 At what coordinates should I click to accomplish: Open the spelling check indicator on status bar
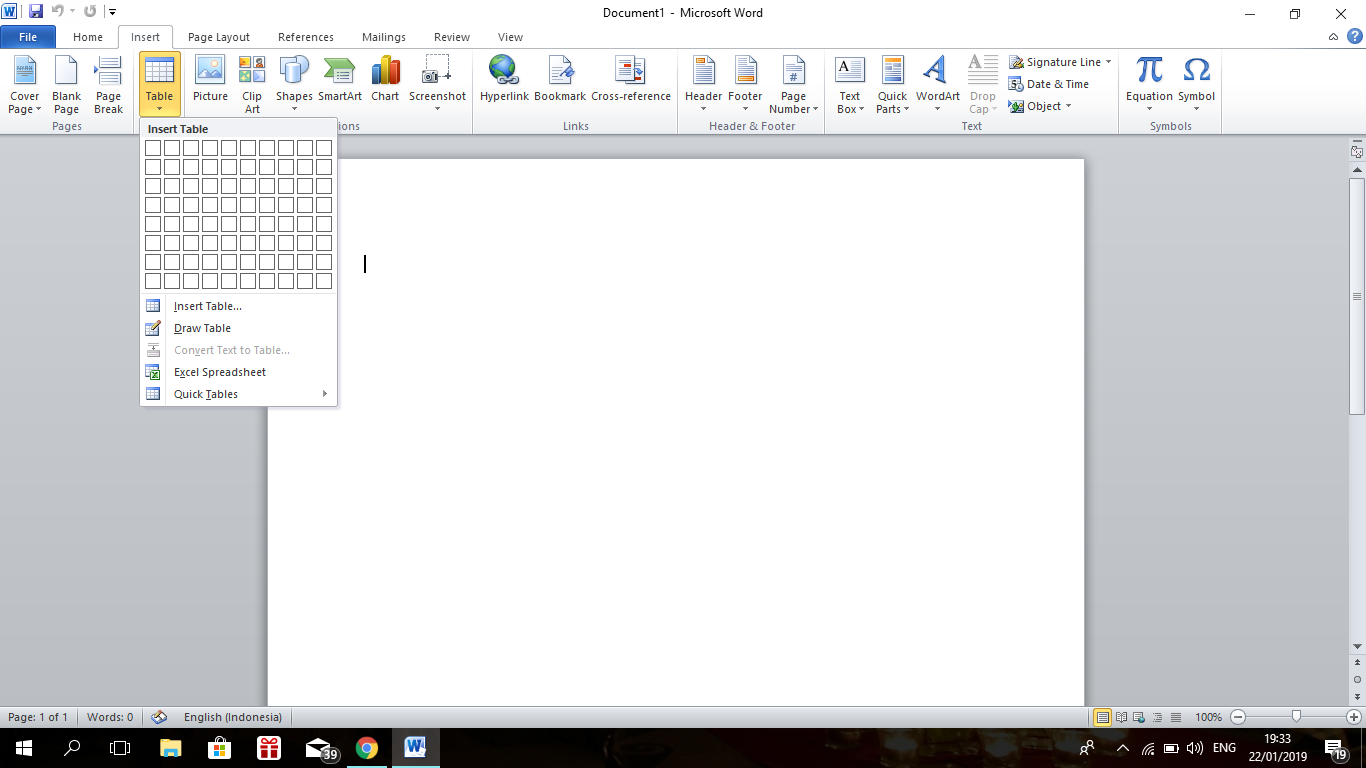(x=159, y=717)
